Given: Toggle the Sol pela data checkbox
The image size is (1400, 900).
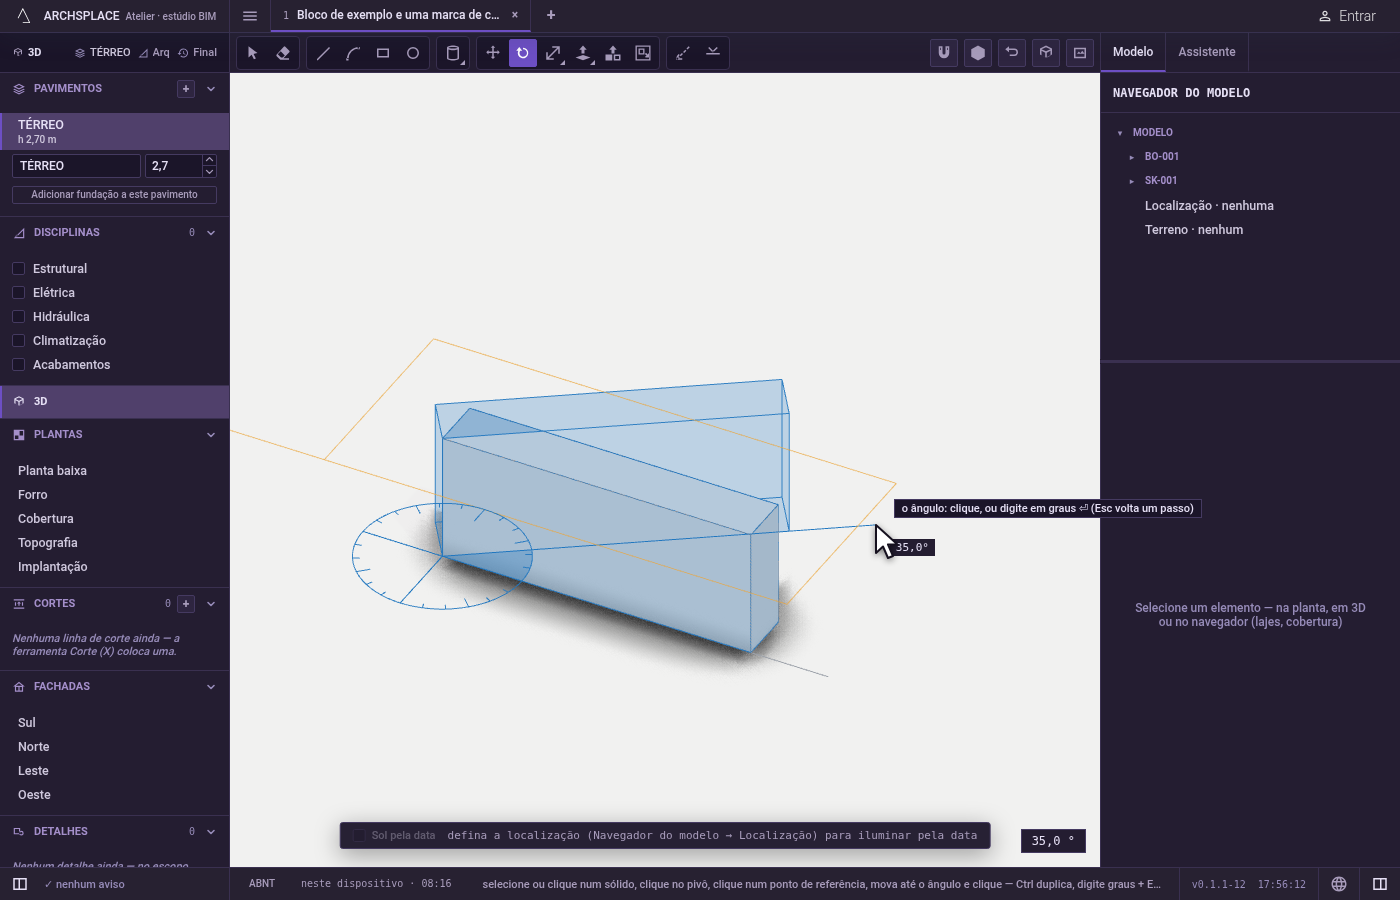Looking at the screenshot, I should (x=359, y=836).
